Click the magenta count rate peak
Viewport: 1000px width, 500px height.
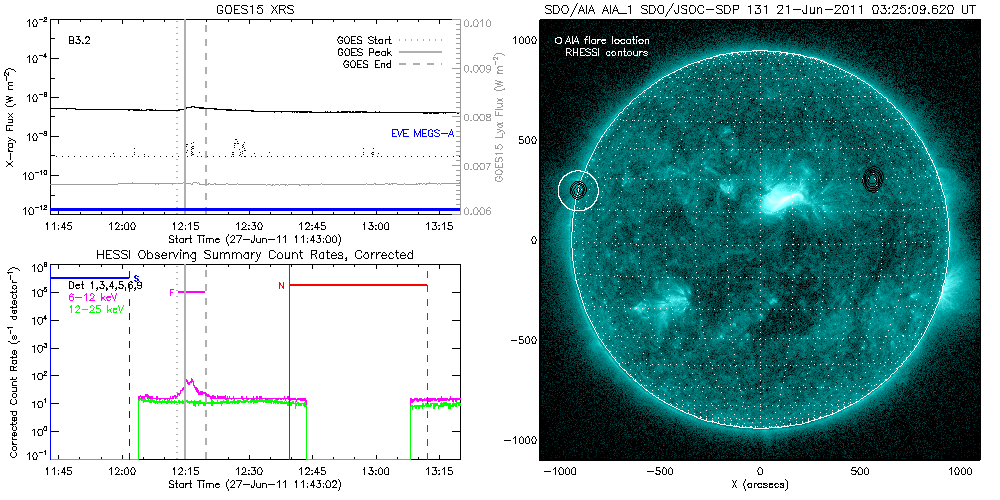189,381
